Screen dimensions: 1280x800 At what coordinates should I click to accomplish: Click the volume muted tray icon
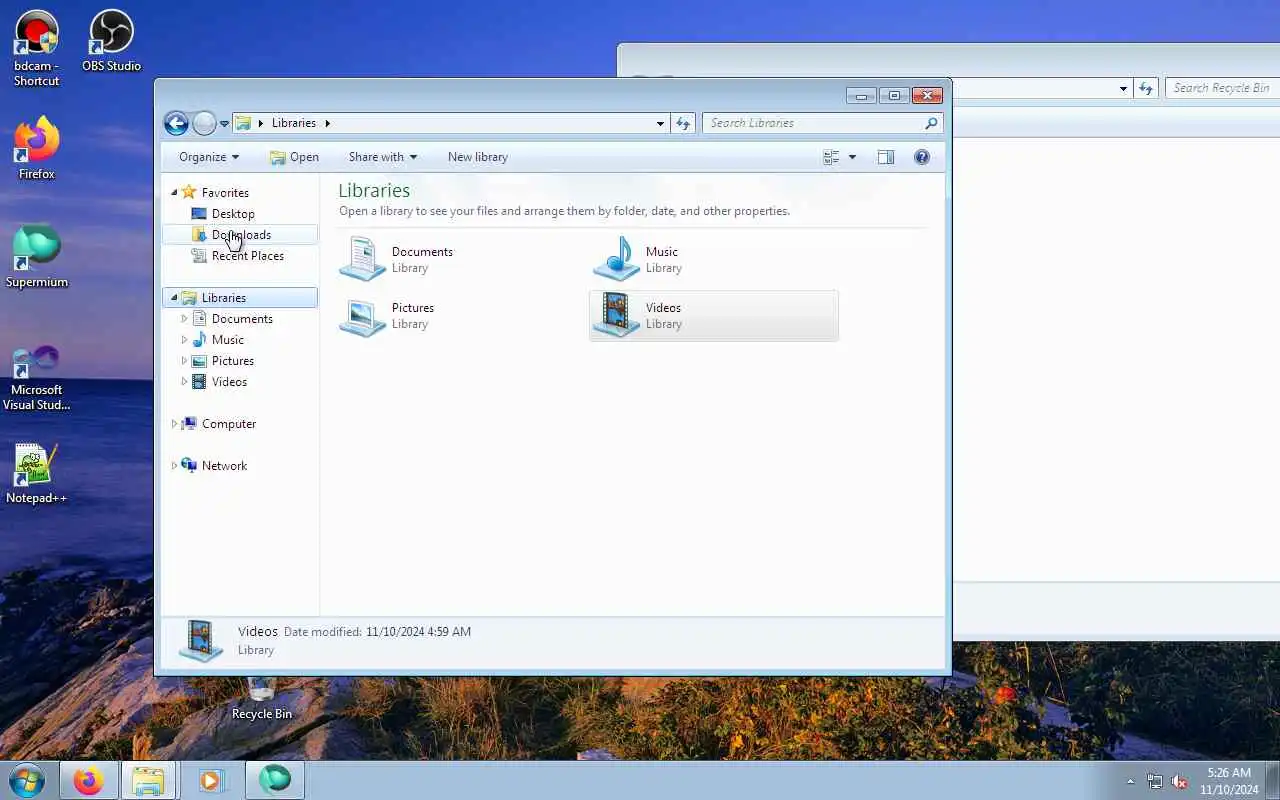[x=1180, y=781]
